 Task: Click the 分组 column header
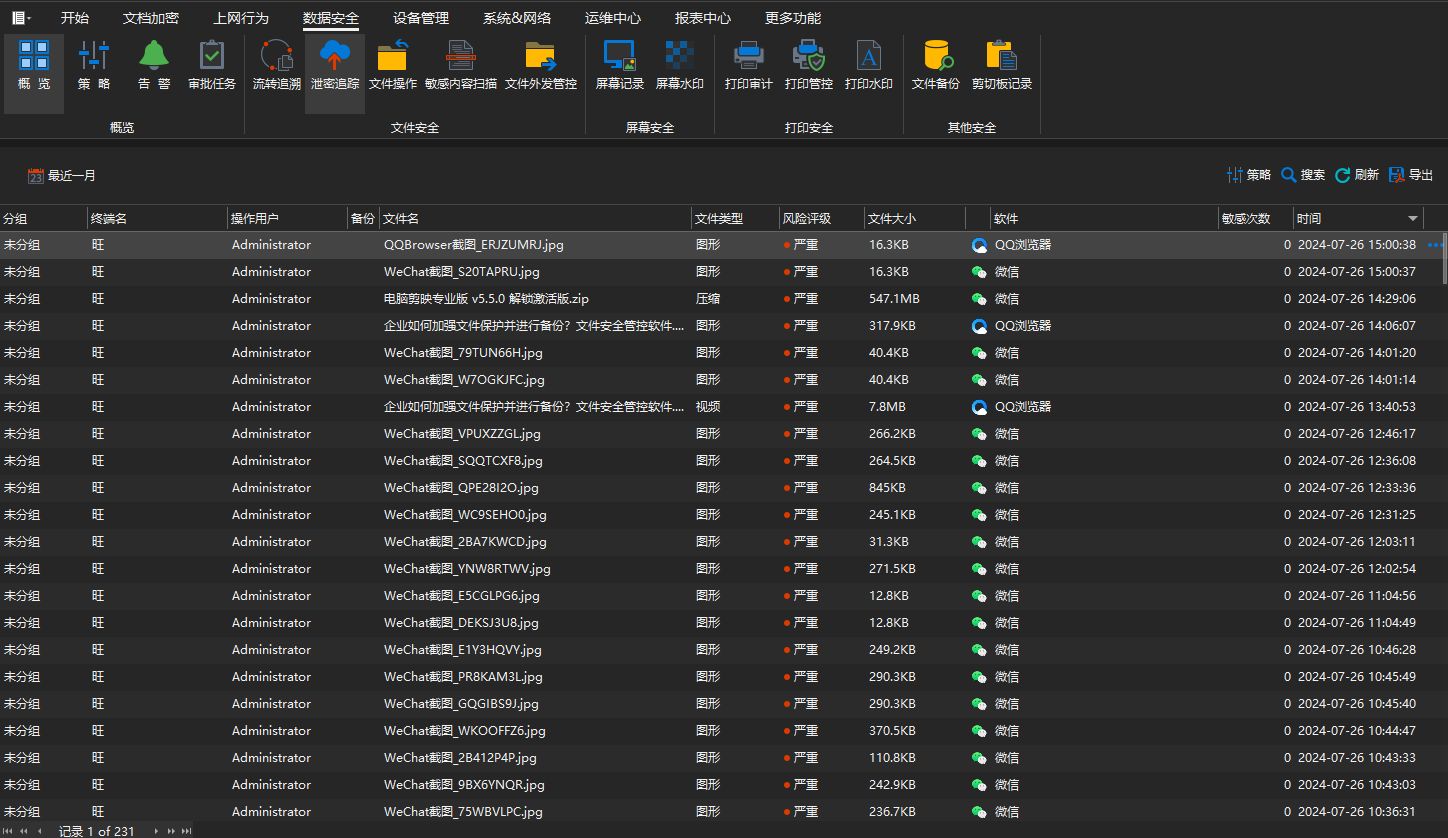click(43, 218)
